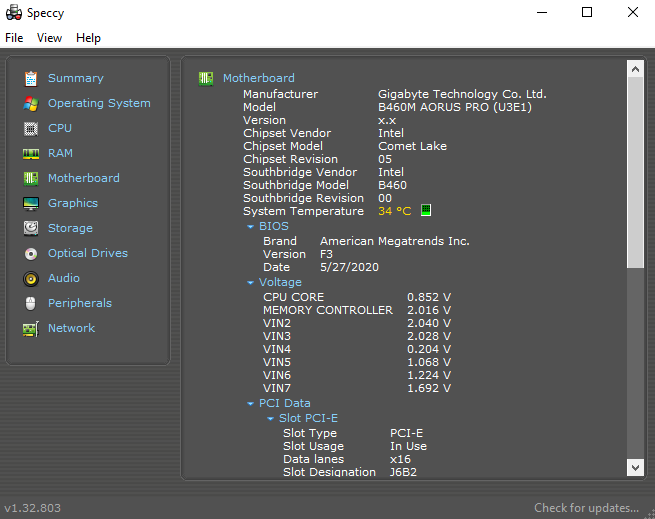The width and height of the screenshot is (655, 519).
Task: Click Southbridge Model value B460
Action: pos(392,185)
